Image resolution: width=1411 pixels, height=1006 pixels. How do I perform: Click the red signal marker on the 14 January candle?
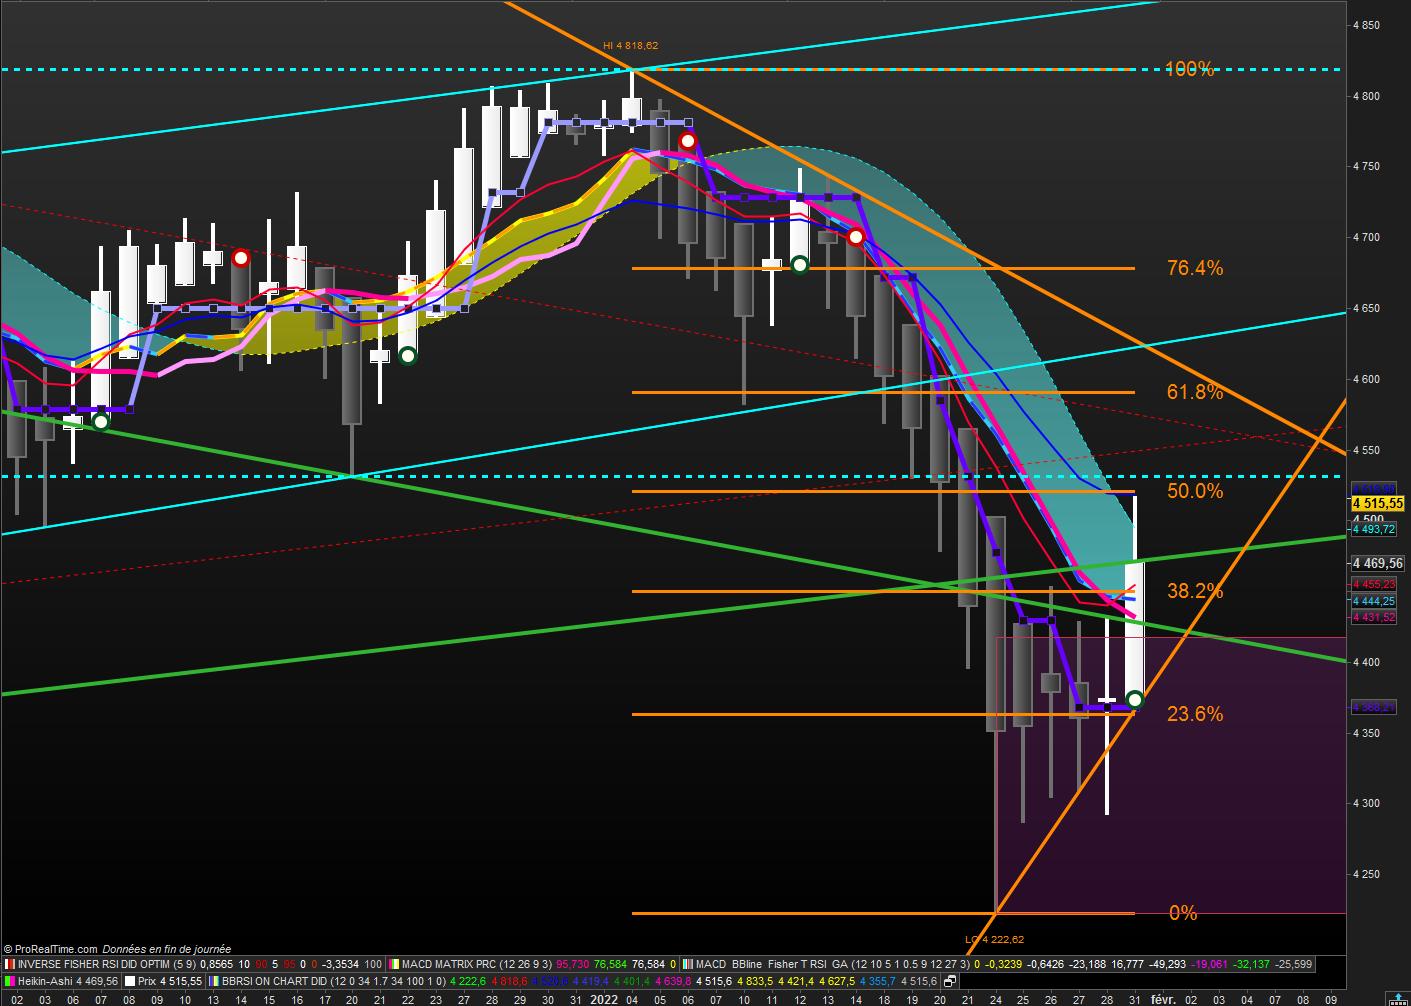pyautogui.click(x=856, y=237)
